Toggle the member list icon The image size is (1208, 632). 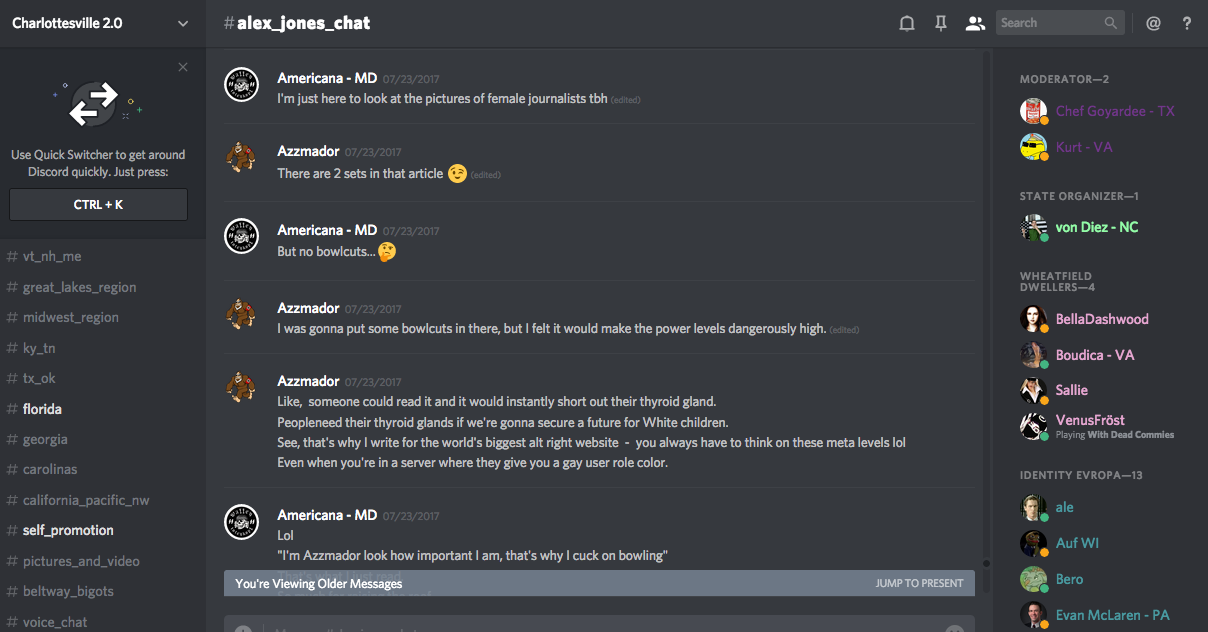point(975,23)
